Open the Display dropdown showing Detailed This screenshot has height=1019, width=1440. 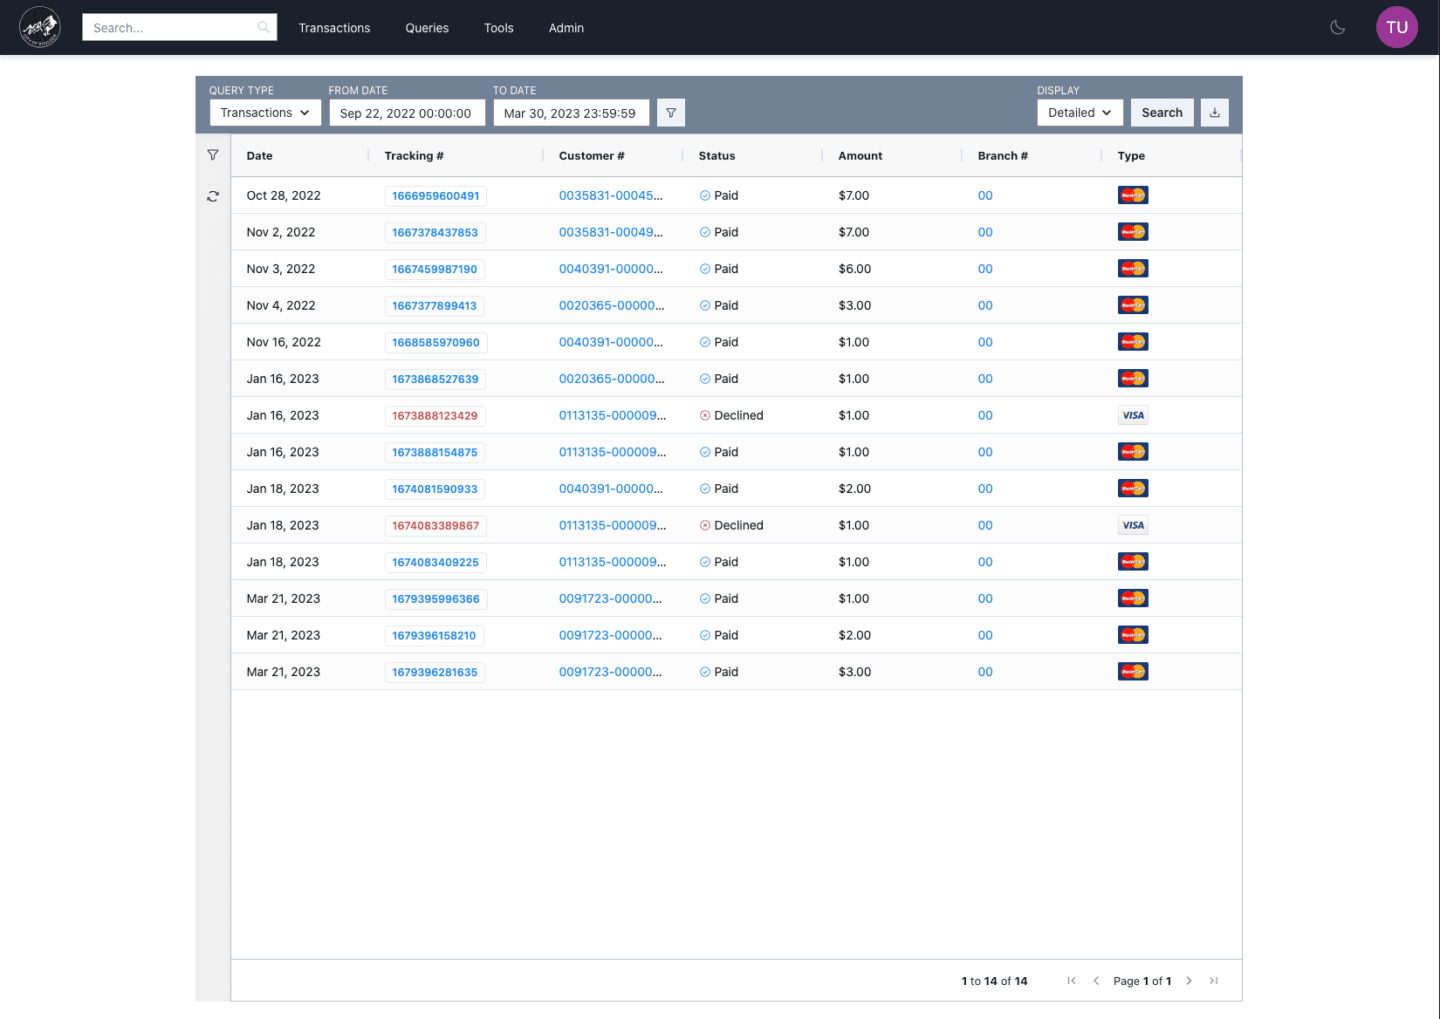[1079, 112]
